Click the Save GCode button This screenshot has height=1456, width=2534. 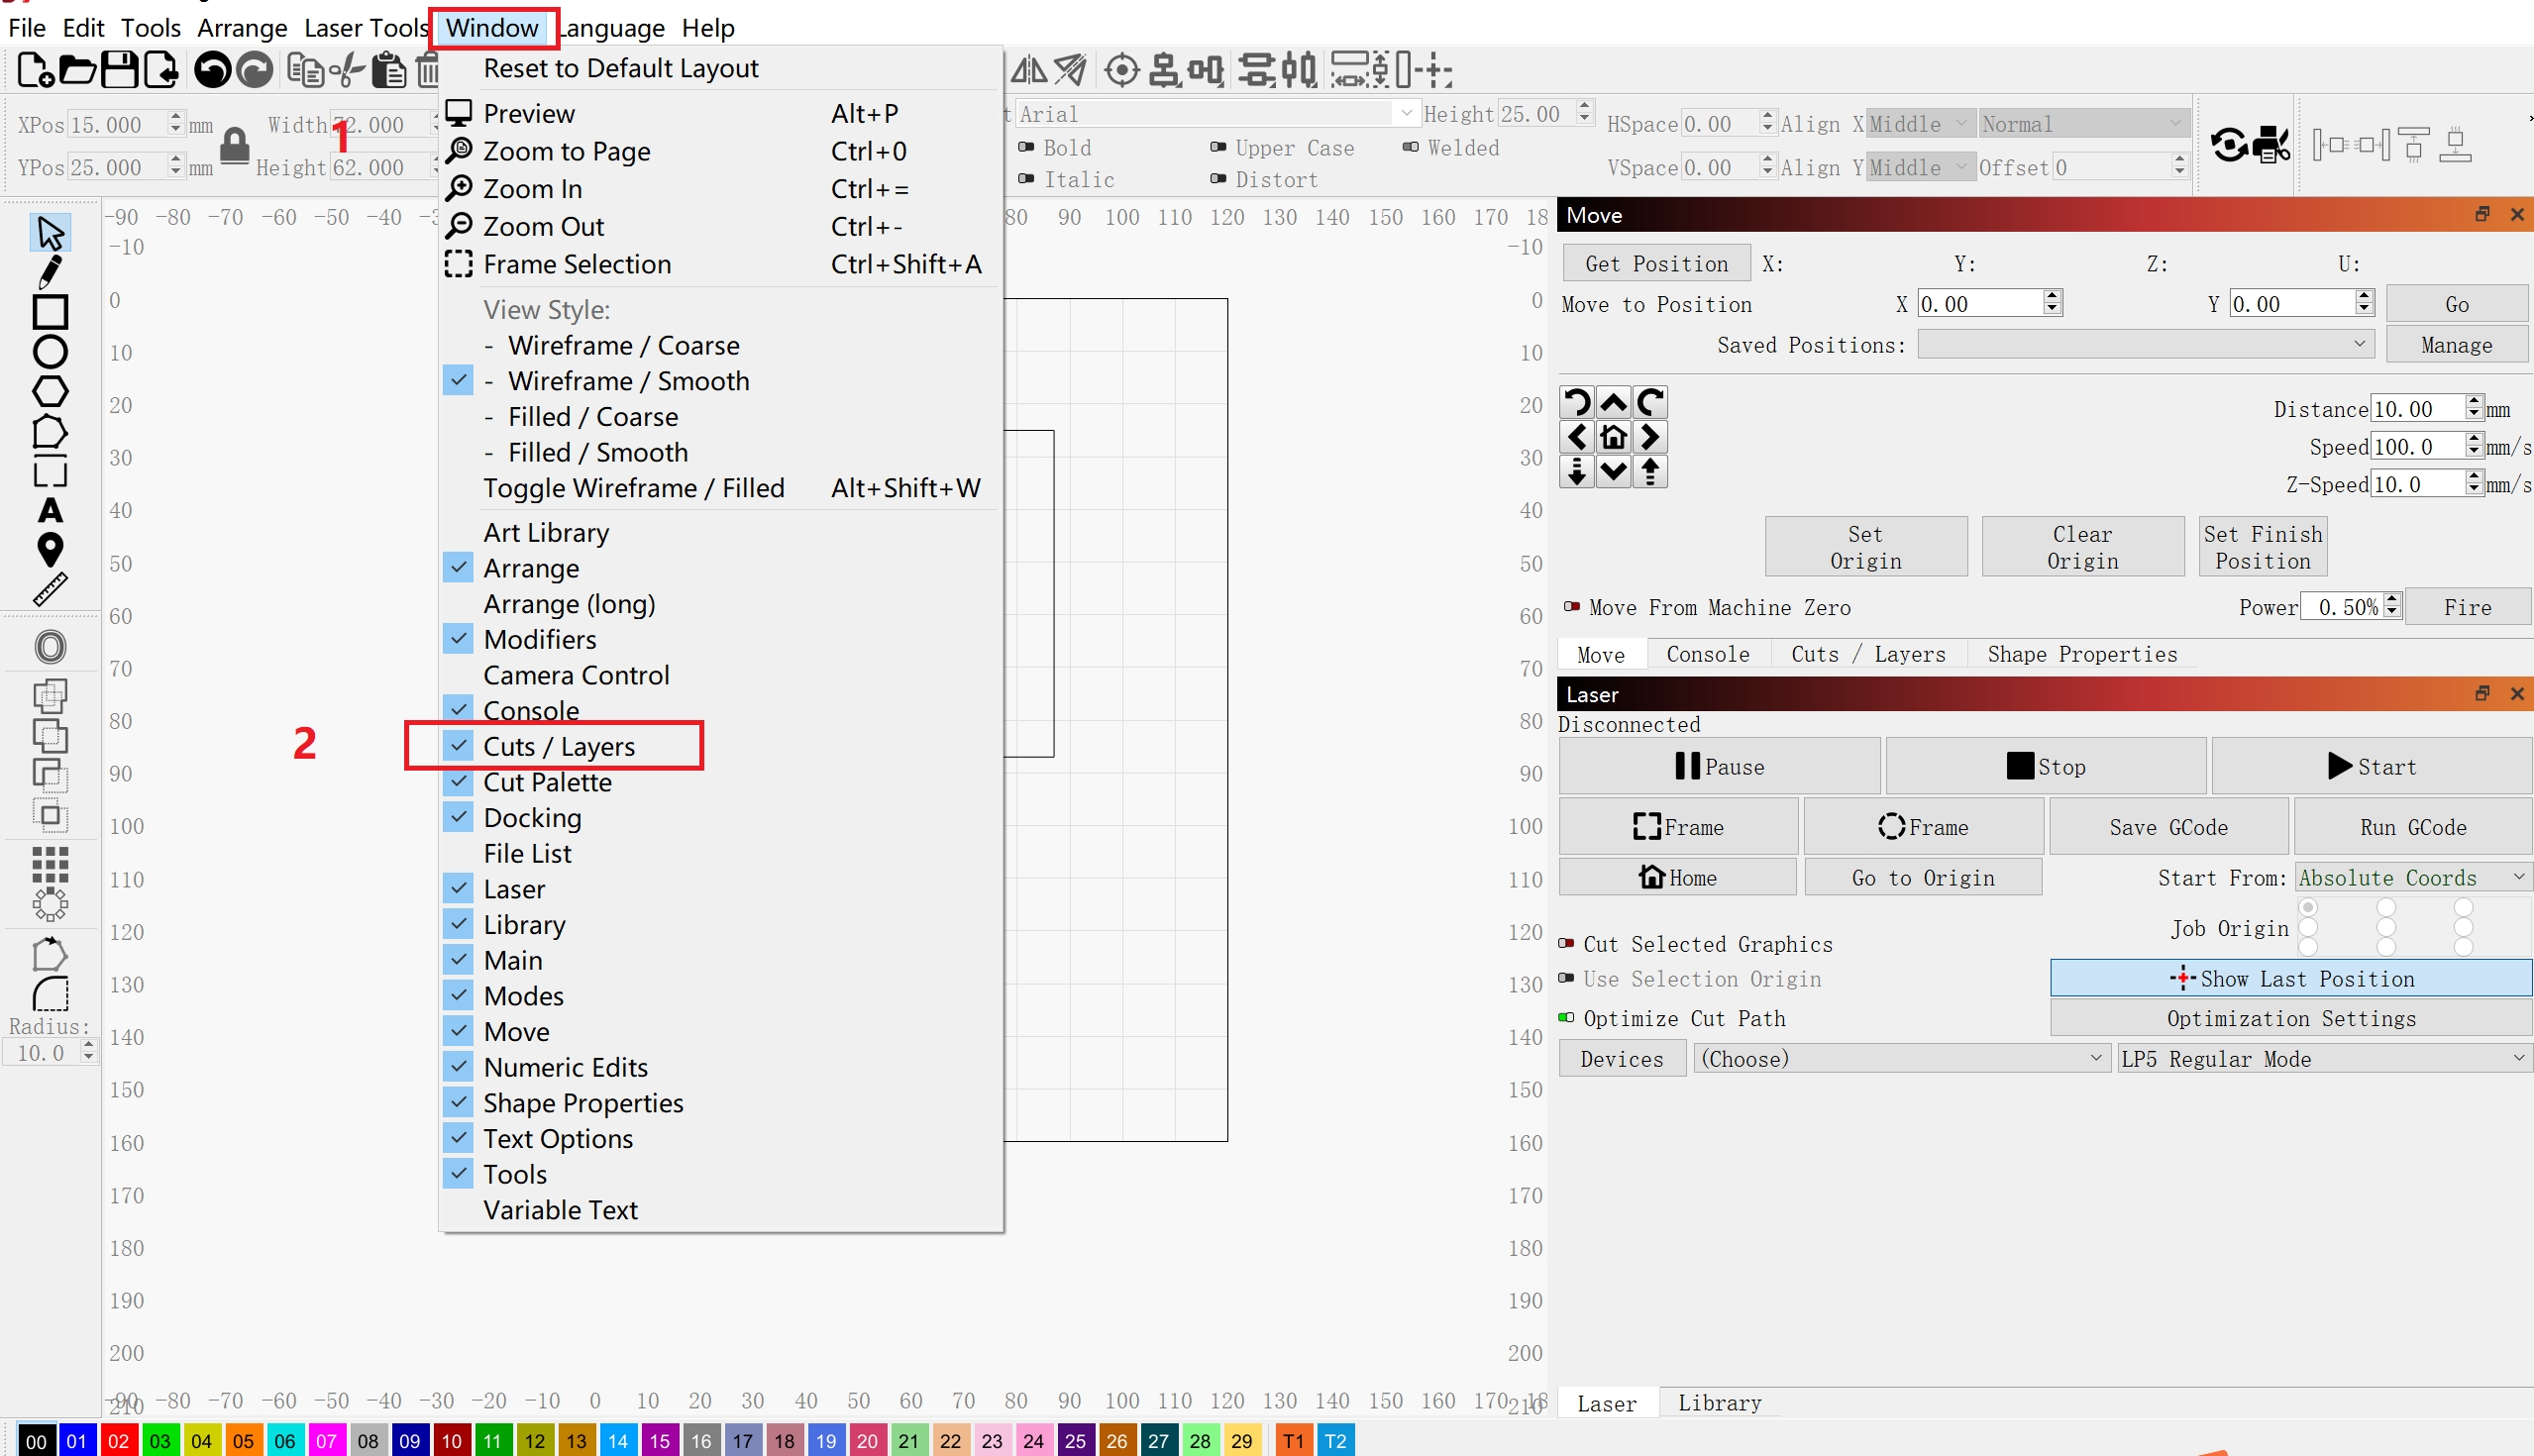(2168, 826)
